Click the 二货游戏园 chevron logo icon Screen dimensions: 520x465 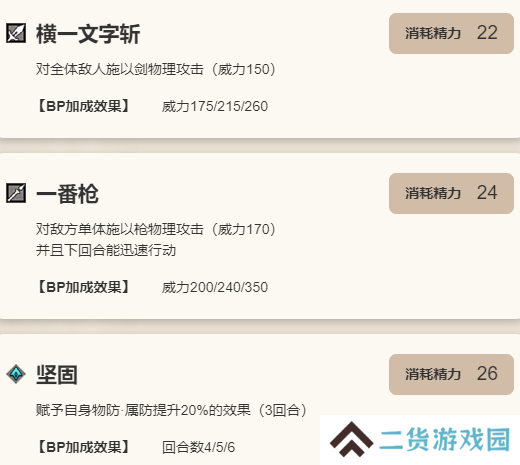(x=351, y=439)
